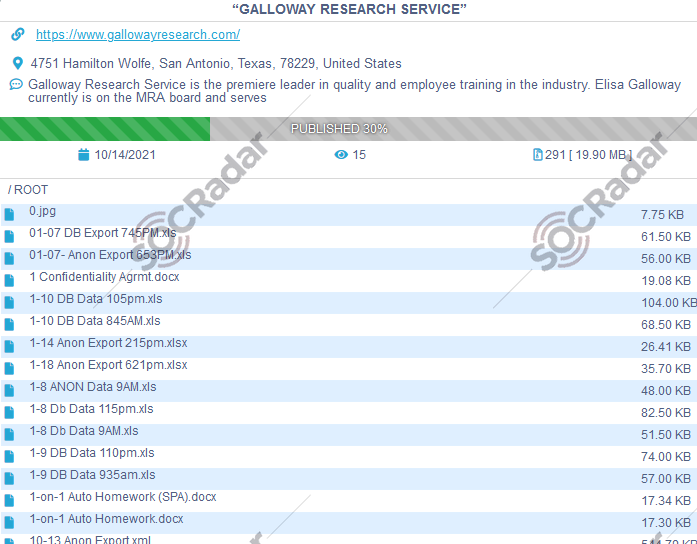Click file icon for 1-9 DB Data 935am.xls
This screenshot has height=544, width=697.
(x=9, y=479)
